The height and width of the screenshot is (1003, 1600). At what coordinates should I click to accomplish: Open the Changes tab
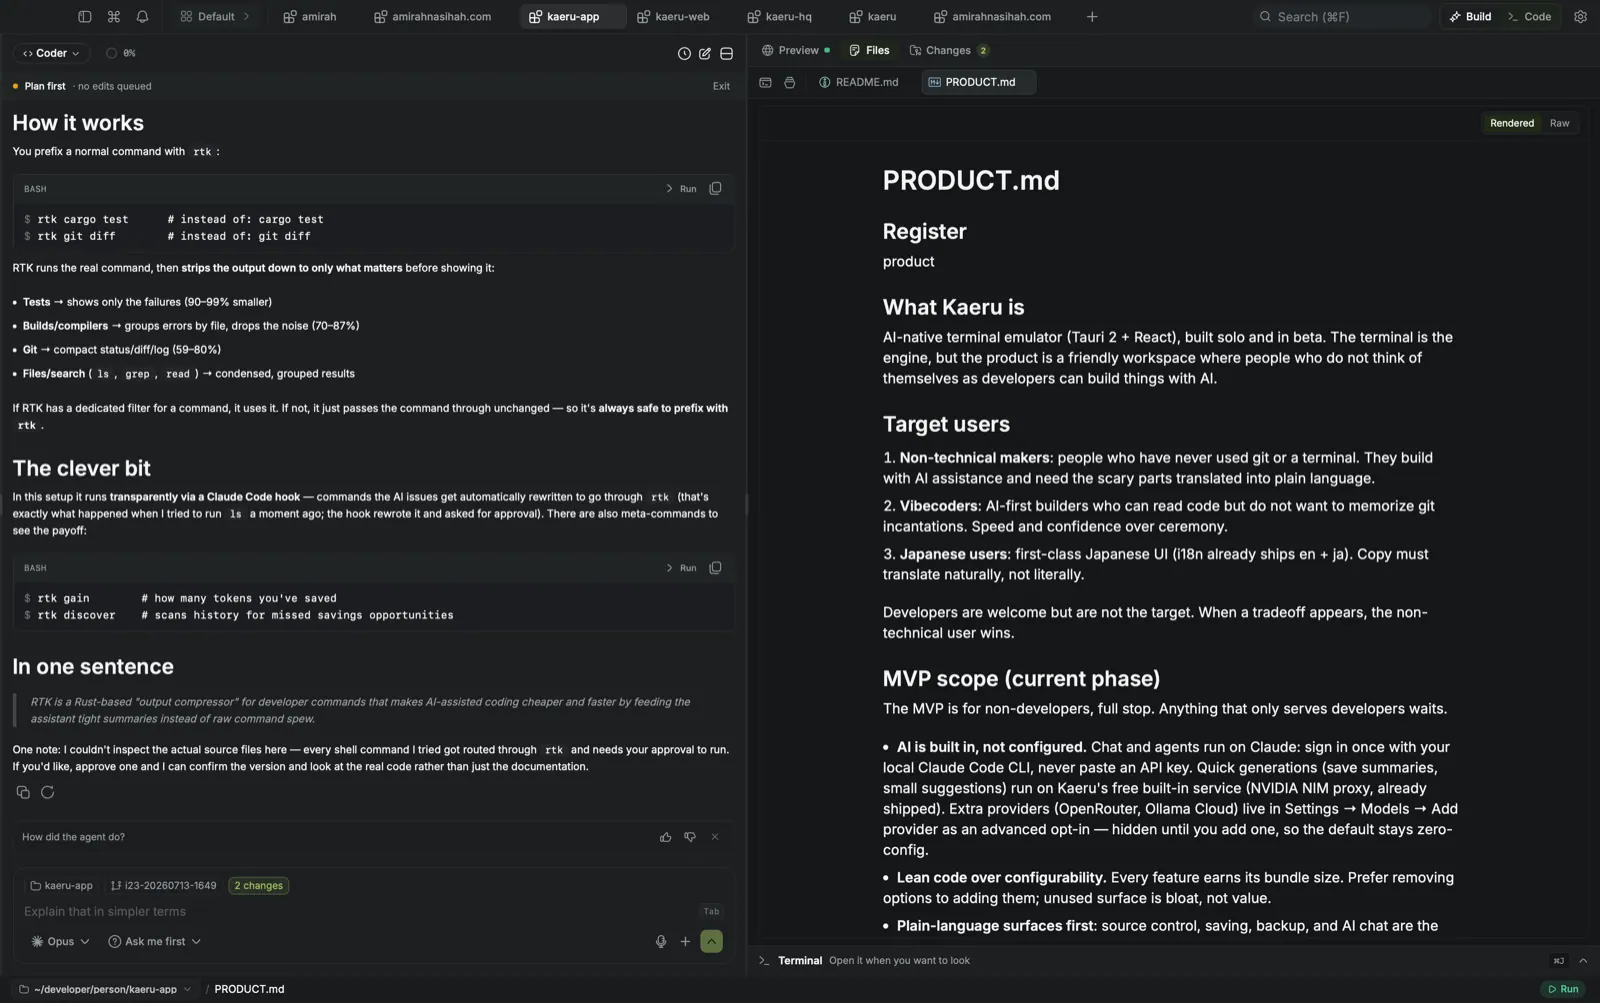(x=949, y=50)
